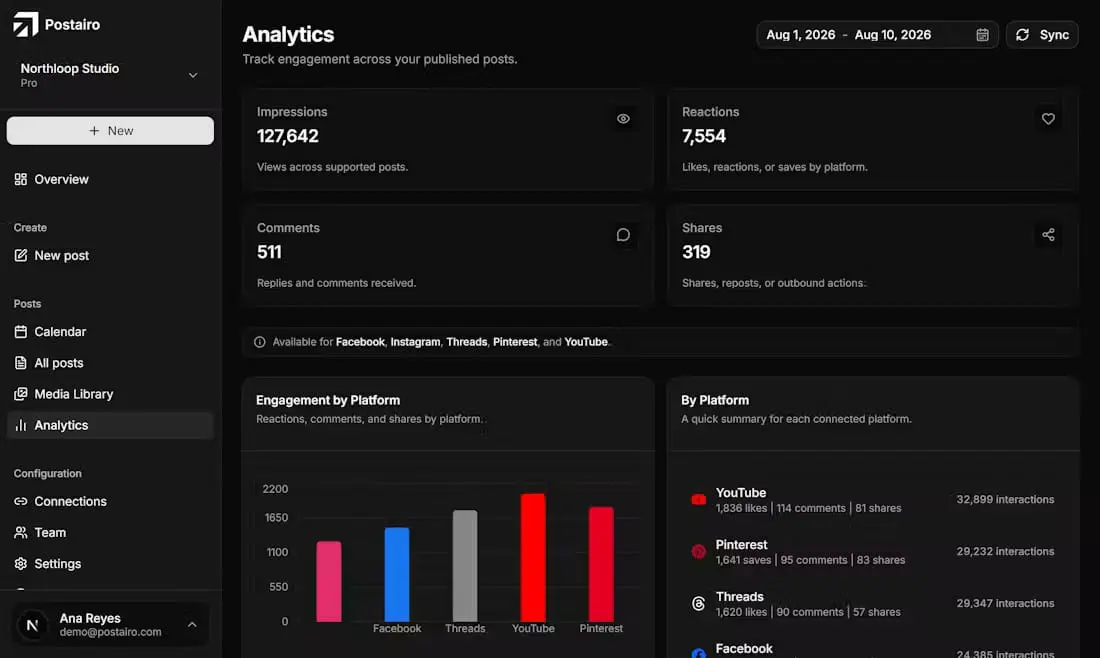The image size is (1100, 658).
Task: Open the Overview page
Action: tap(110, 180)
